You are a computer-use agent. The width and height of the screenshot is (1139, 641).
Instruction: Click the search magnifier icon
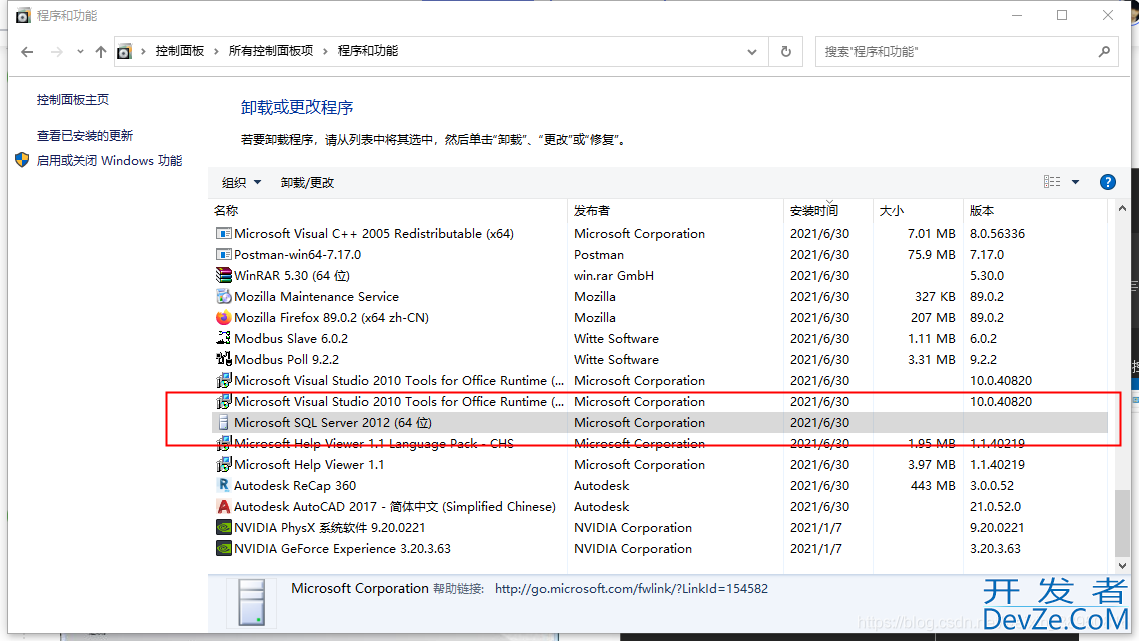(x=1104, y=52)
